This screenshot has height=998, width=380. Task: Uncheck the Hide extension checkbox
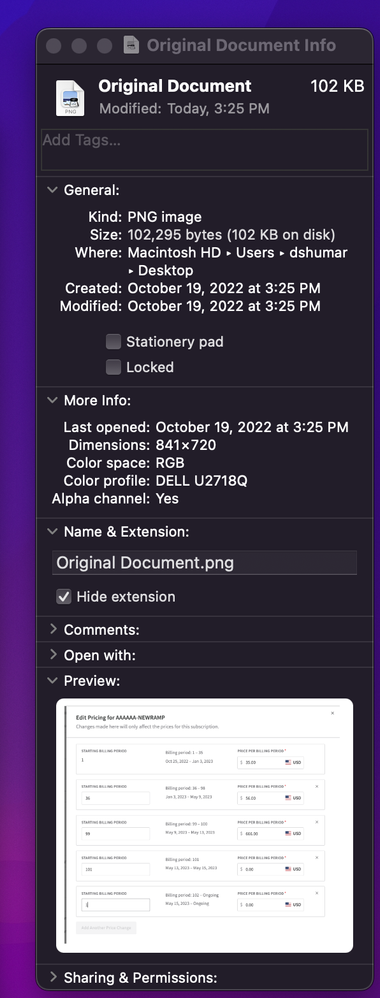point(64,597)
